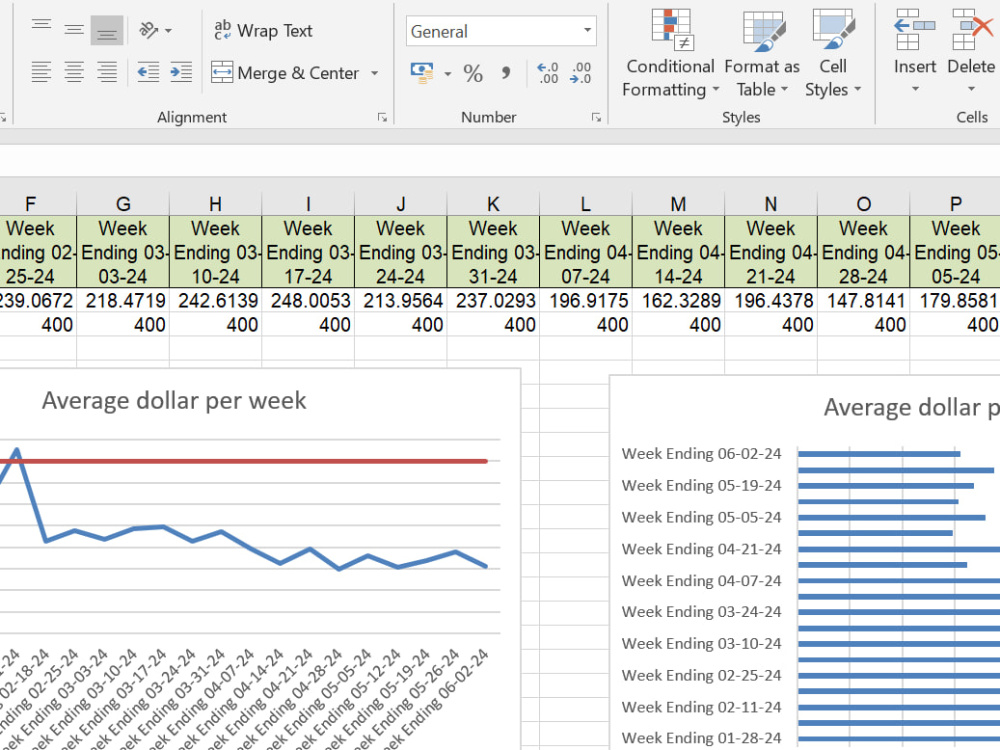Click cell with value 218.4719
This screenshot has height=750, width=1000.
(x=123, y=300)
